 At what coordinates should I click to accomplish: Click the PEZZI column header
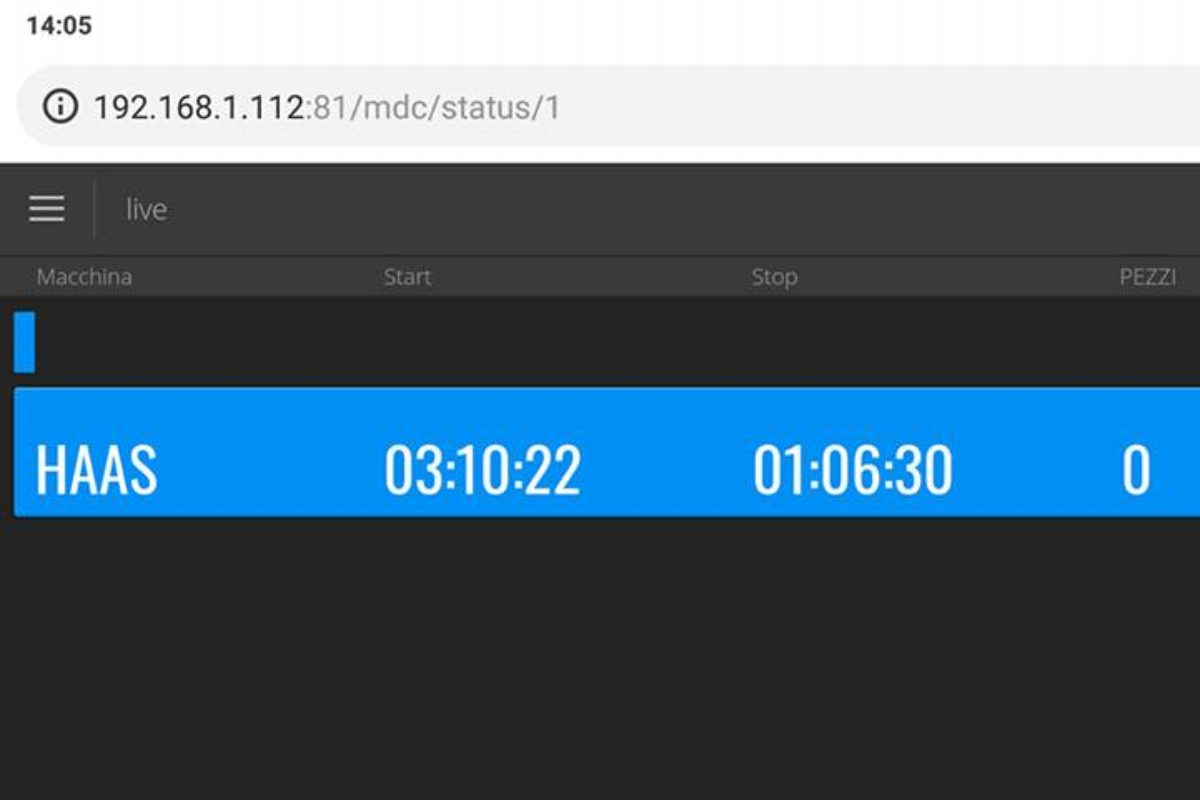pyautogui.click(x=1147, y=277)
